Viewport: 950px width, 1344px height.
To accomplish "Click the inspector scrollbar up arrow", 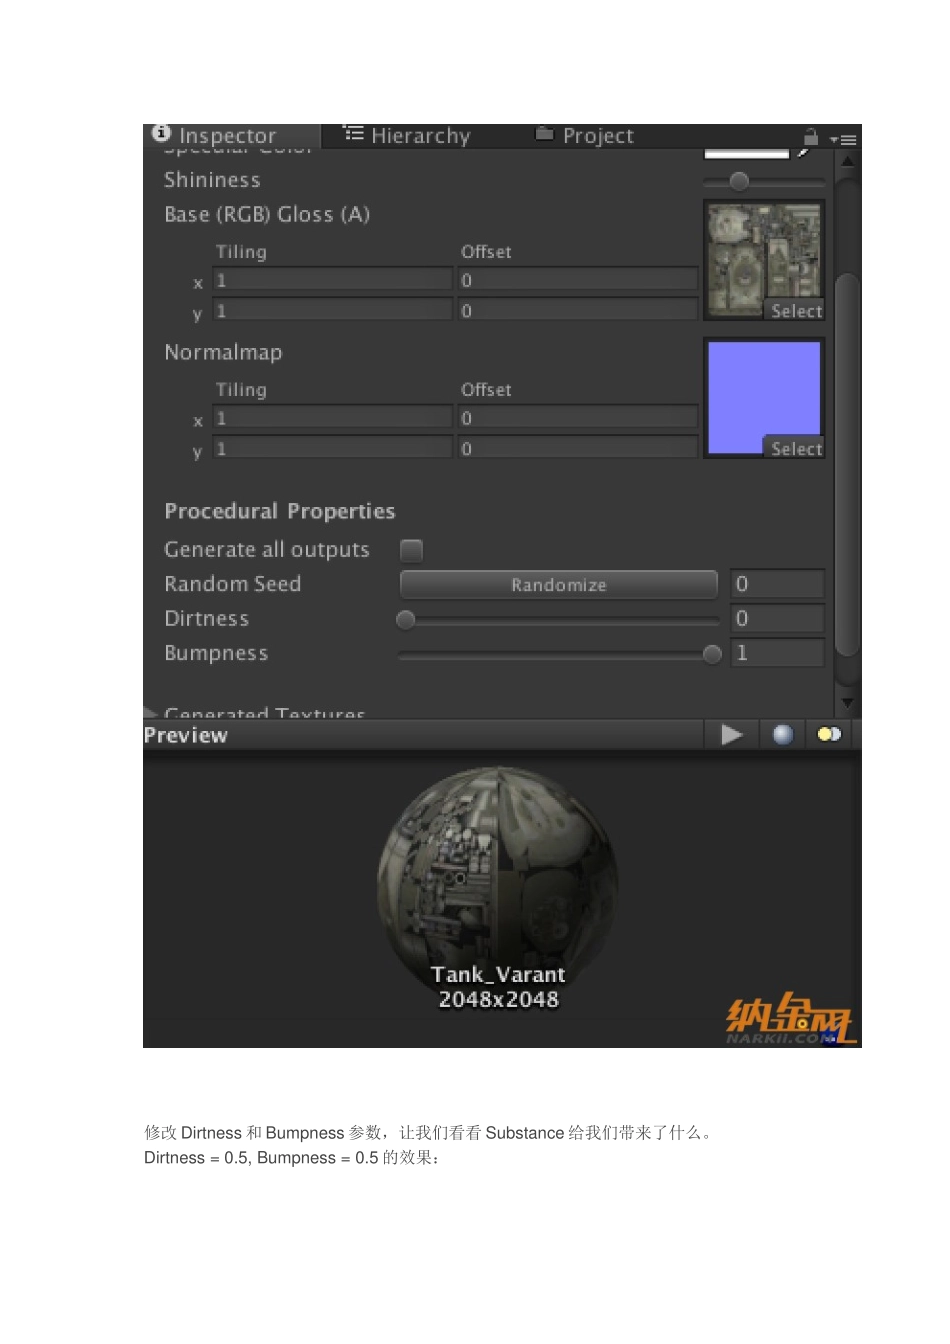I will (847, 161).
